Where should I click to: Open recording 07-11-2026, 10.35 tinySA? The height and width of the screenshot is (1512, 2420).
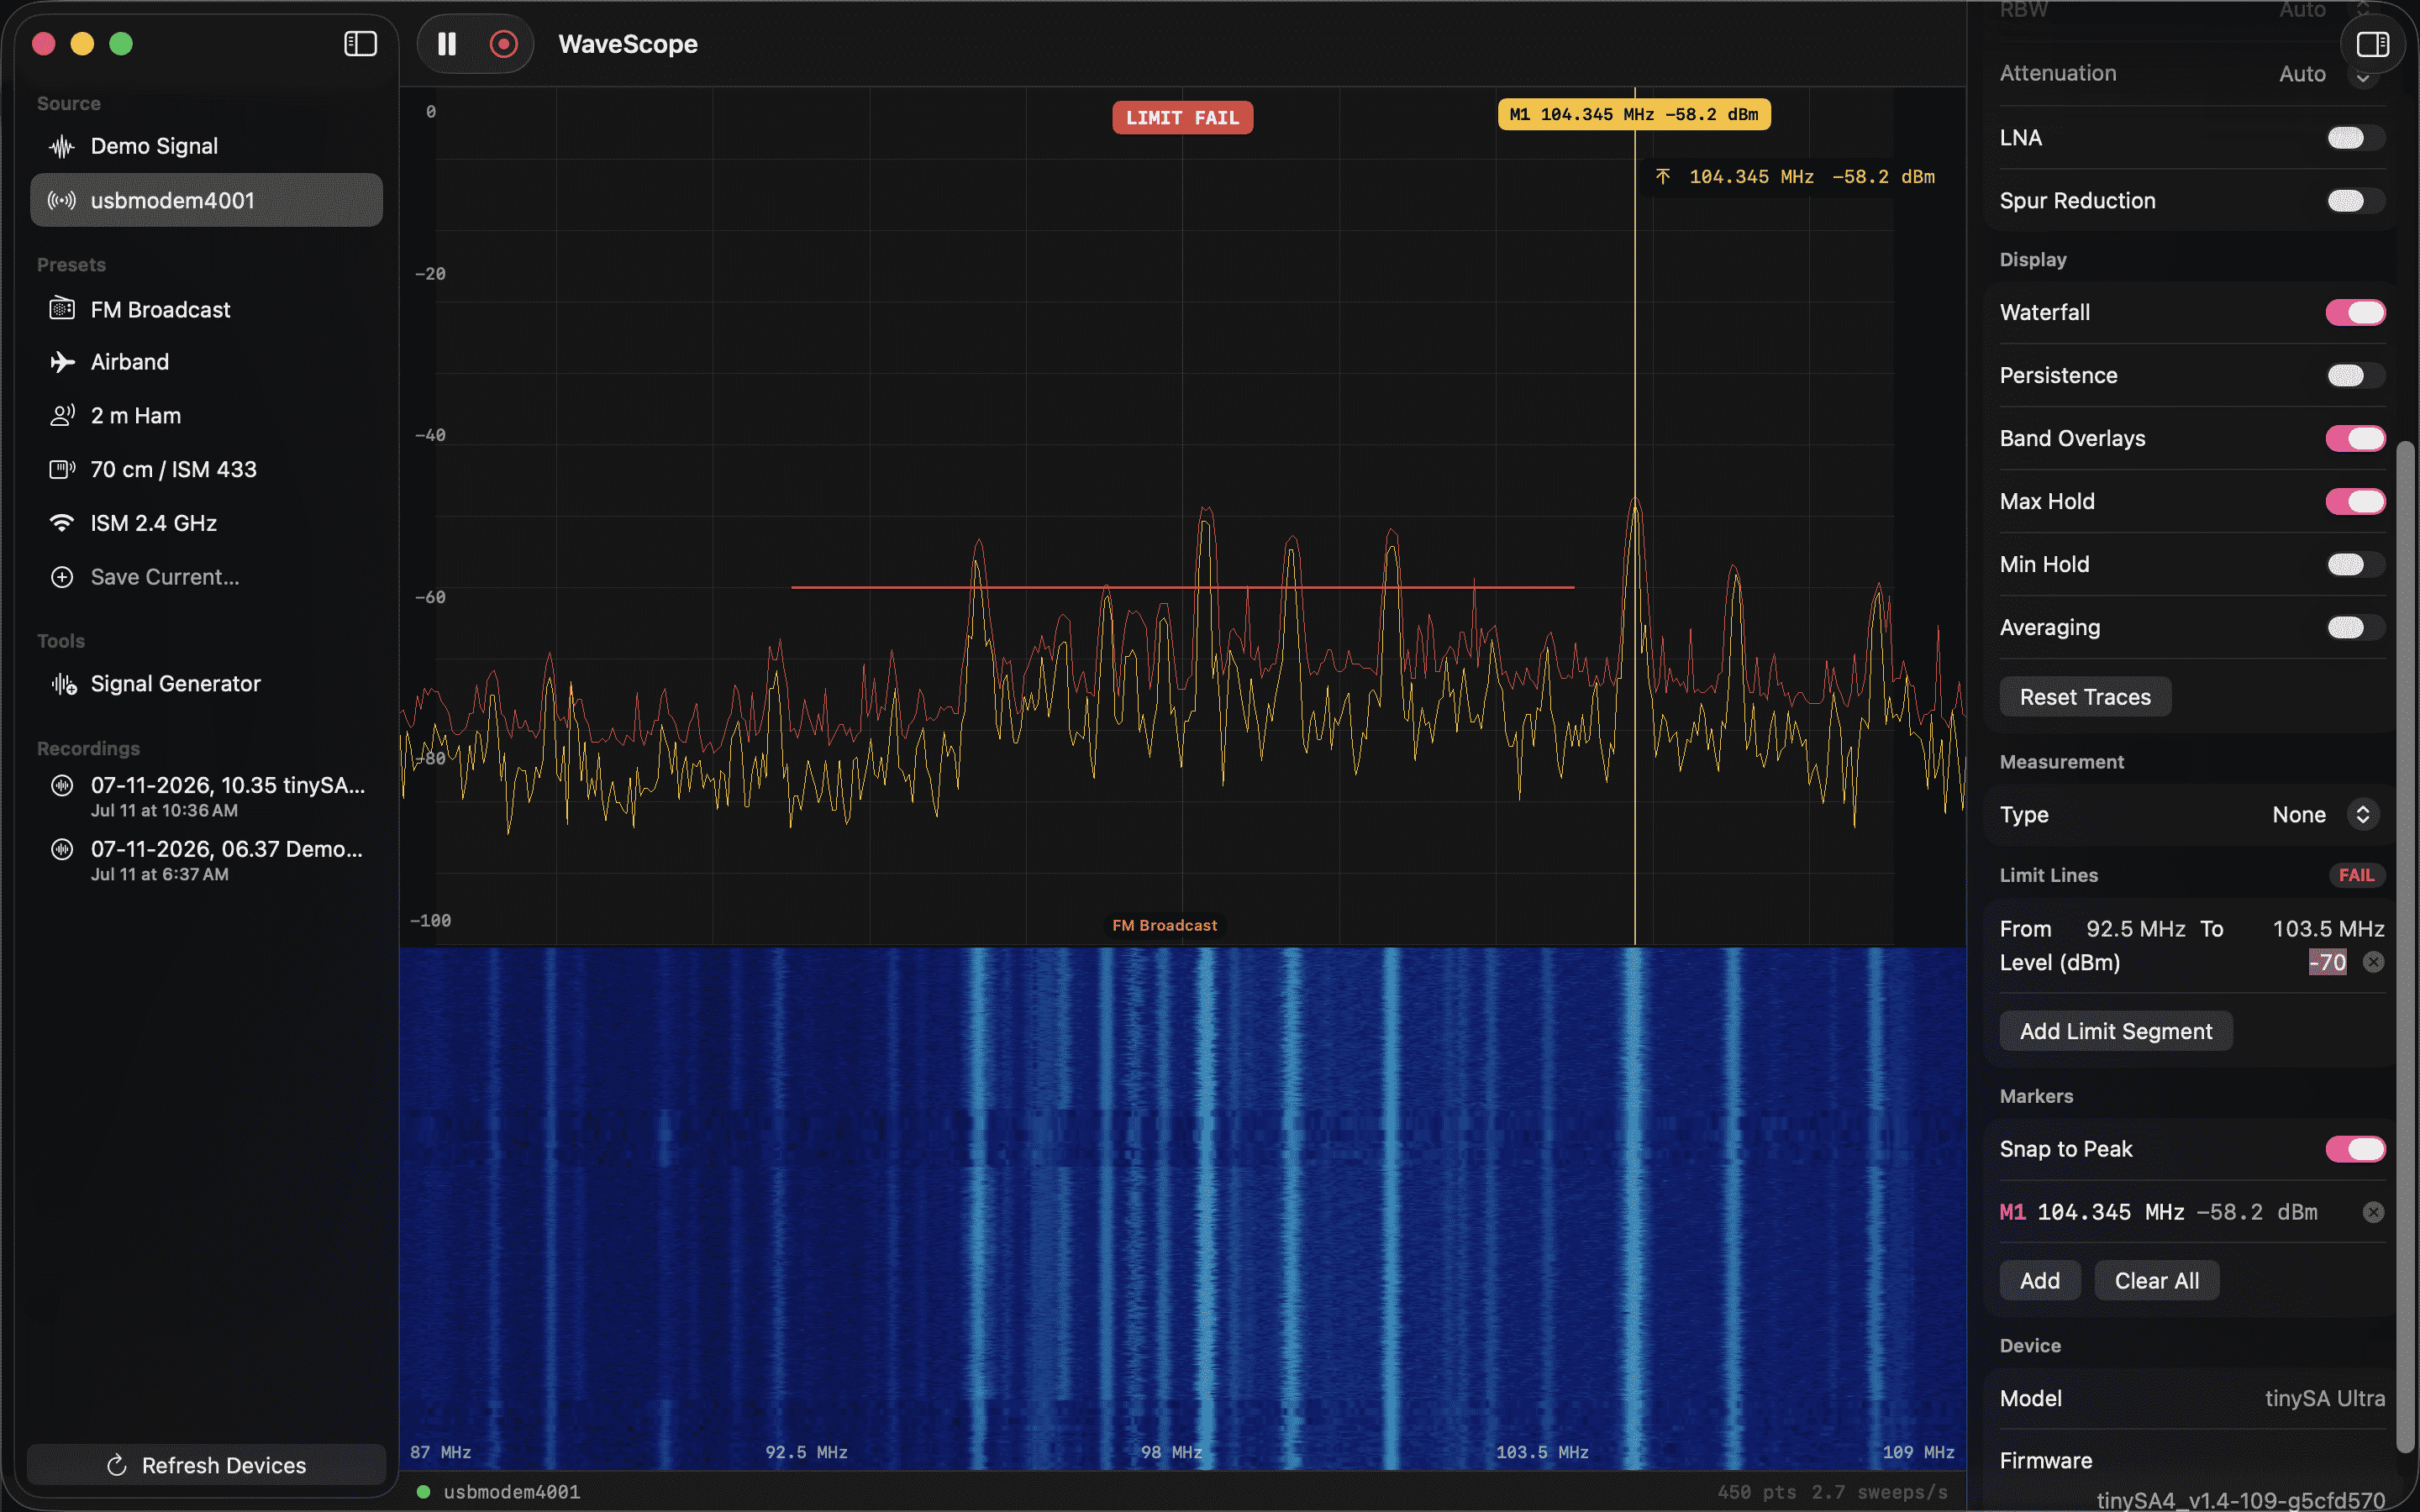point(206,796)
